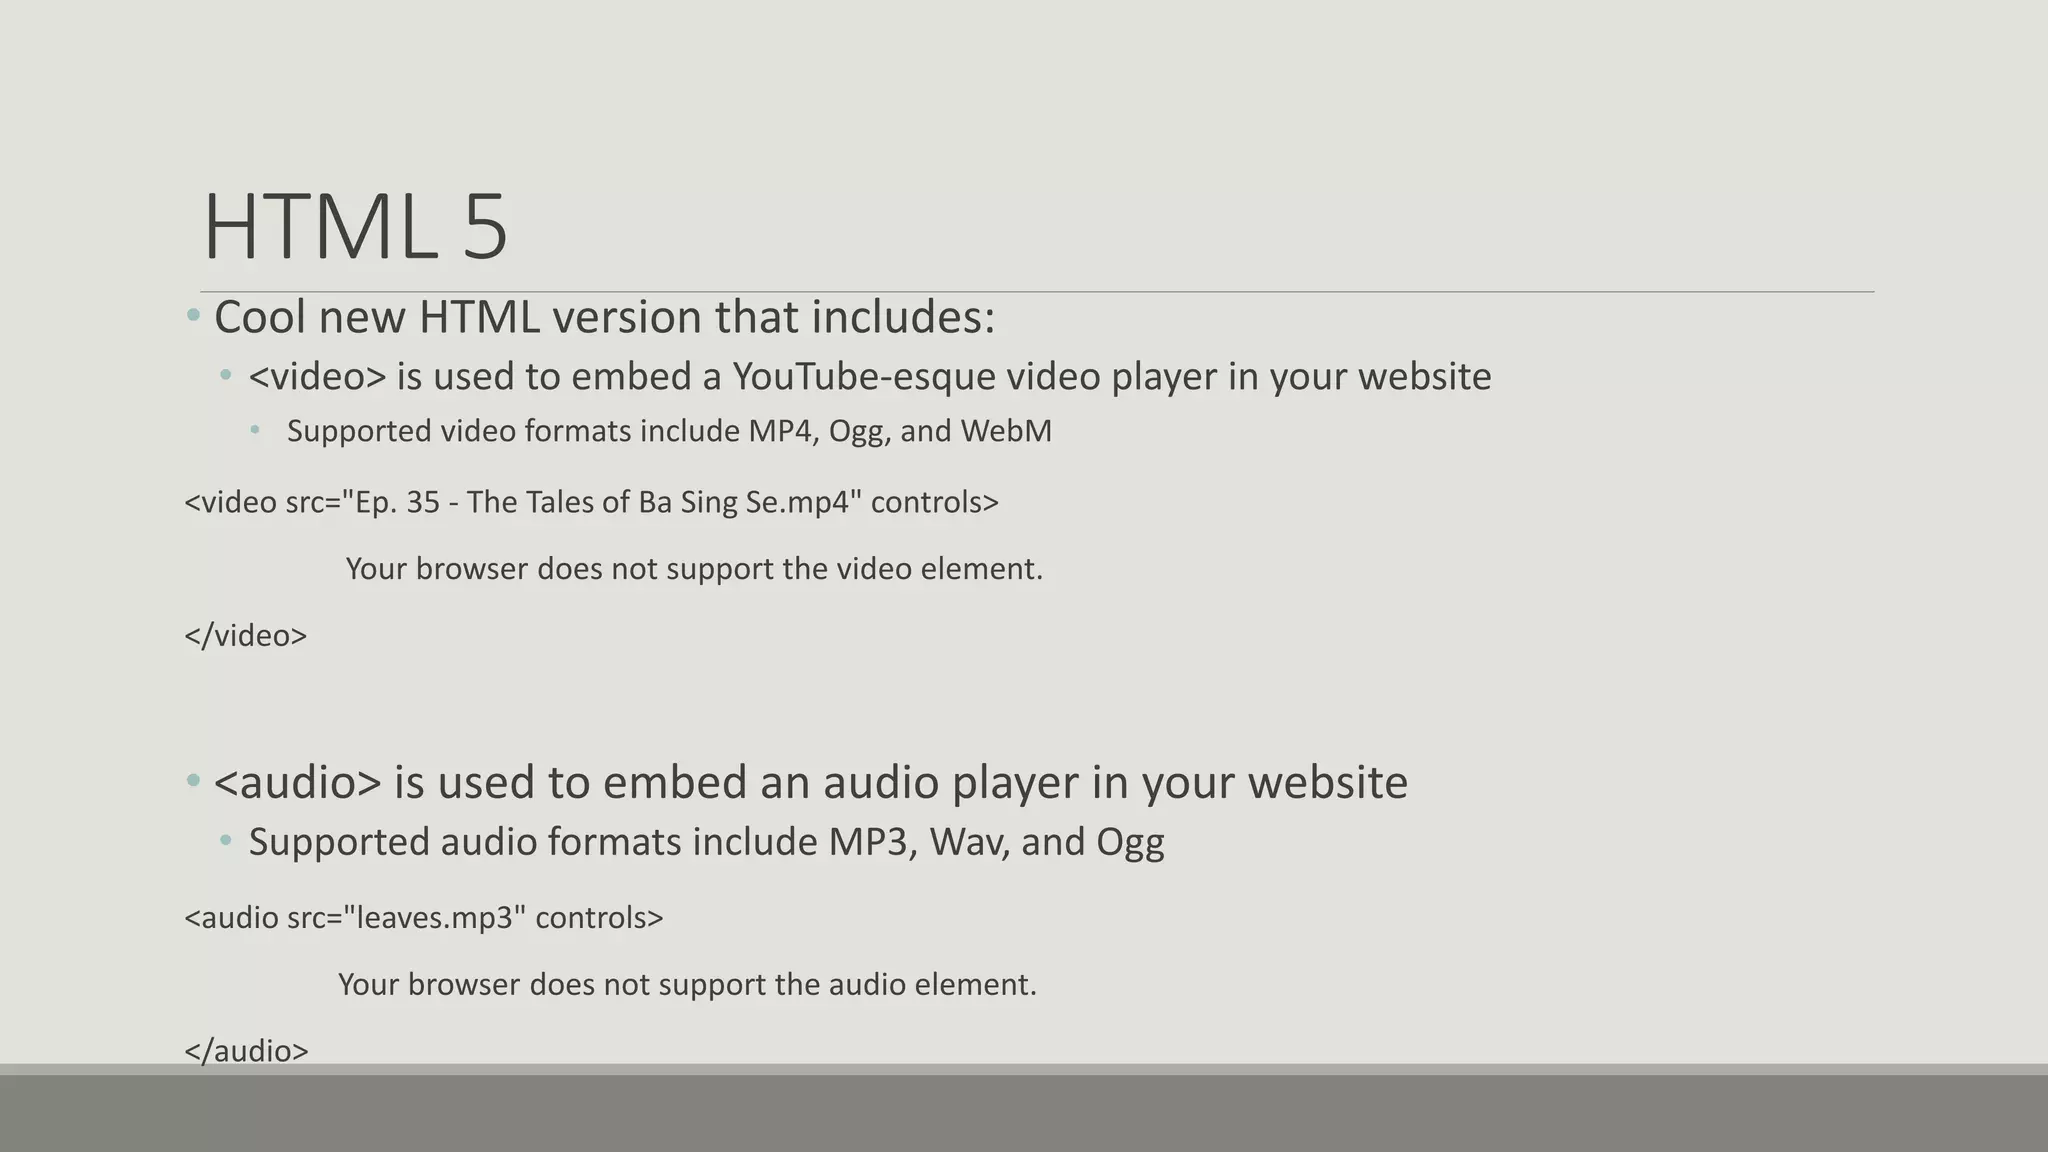This screenshot has width=2048, height=1152.
Task: Click the bullet before 'Cool new HTML version'
Action: point(193,317)
